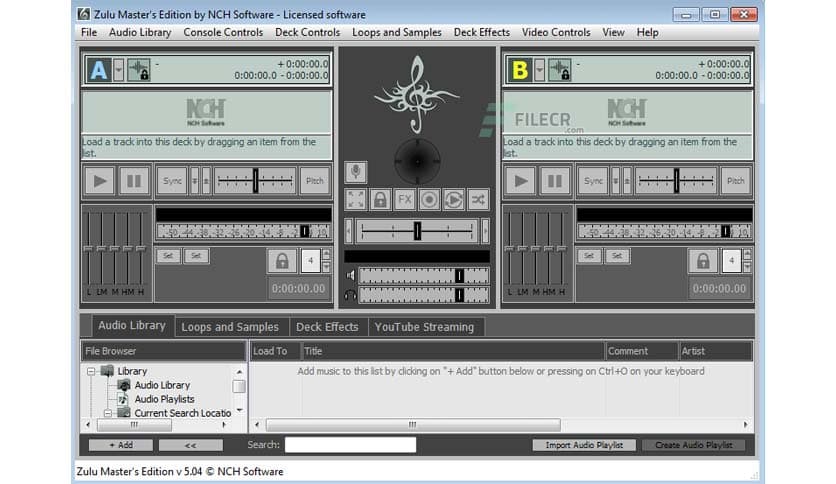This screenshot has height=484, width=836.
Task: Switch to the Deck Effects tab
Action: 327,327
